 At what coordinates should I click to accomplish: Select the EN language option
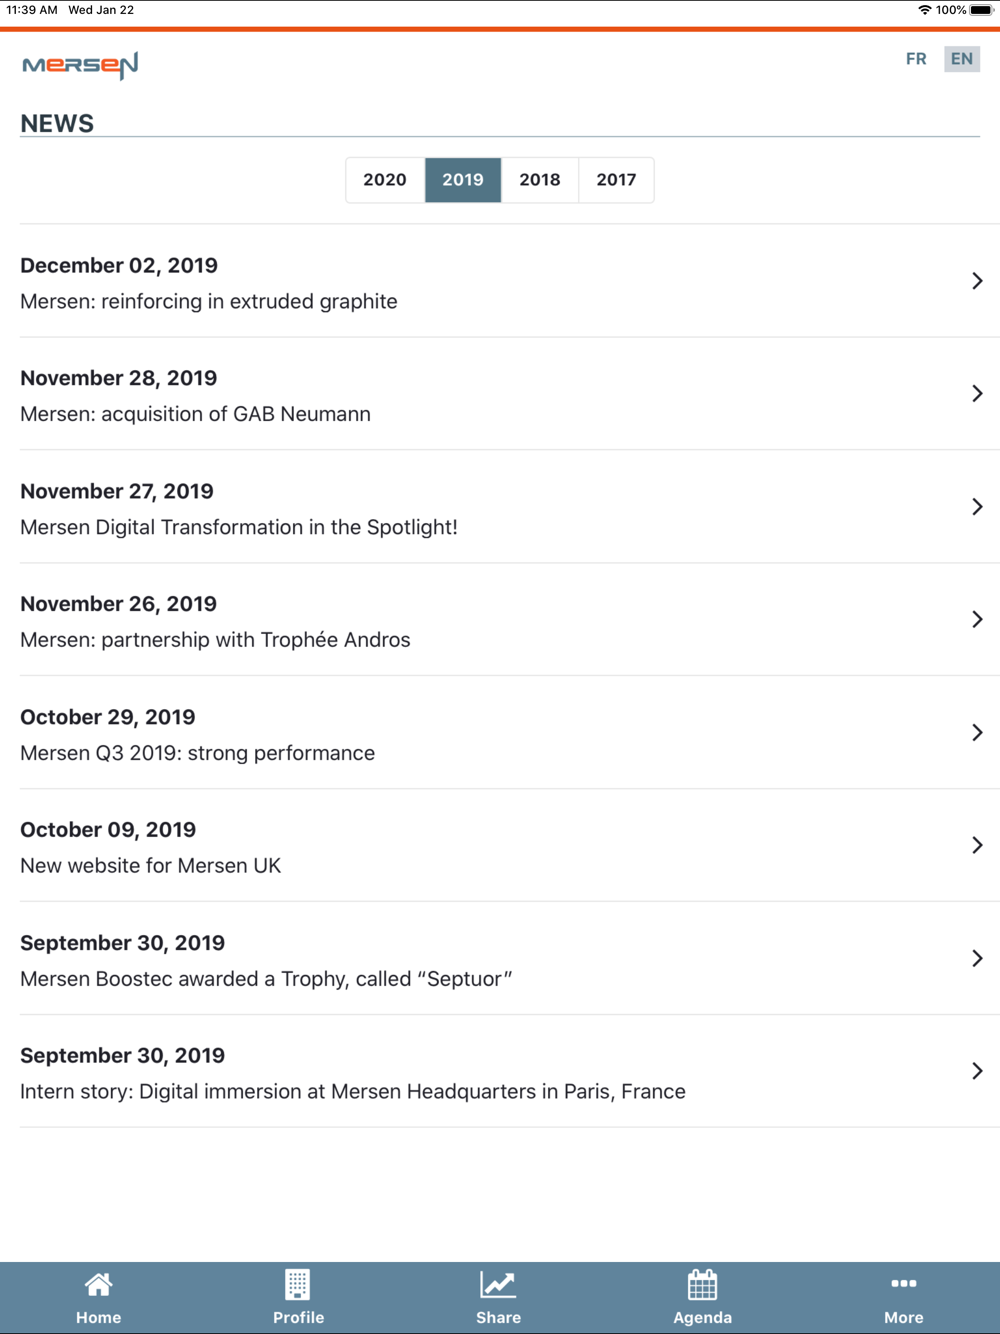coord(962,59)
